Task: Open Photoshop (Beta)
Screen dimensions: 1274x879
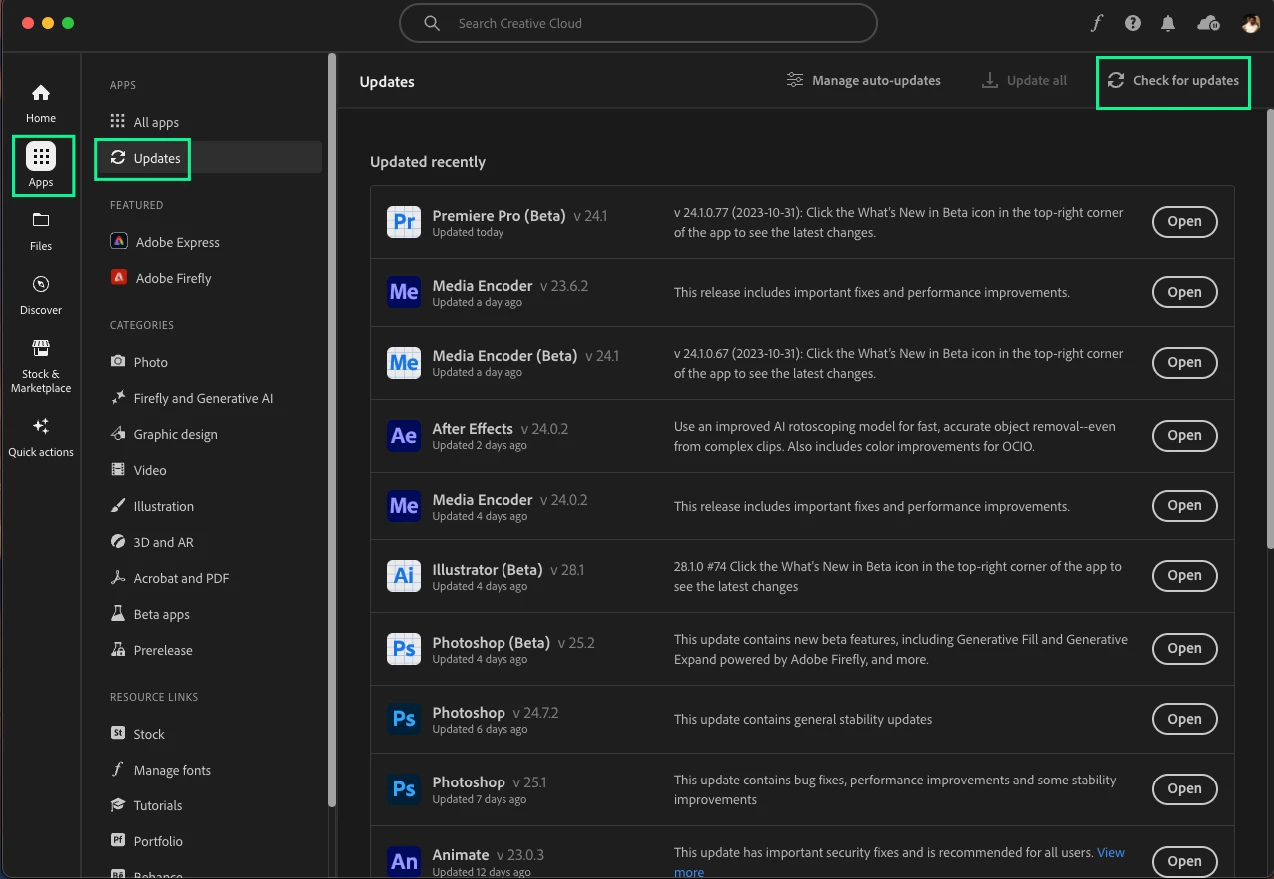Action: click(x=1184, y=648)
